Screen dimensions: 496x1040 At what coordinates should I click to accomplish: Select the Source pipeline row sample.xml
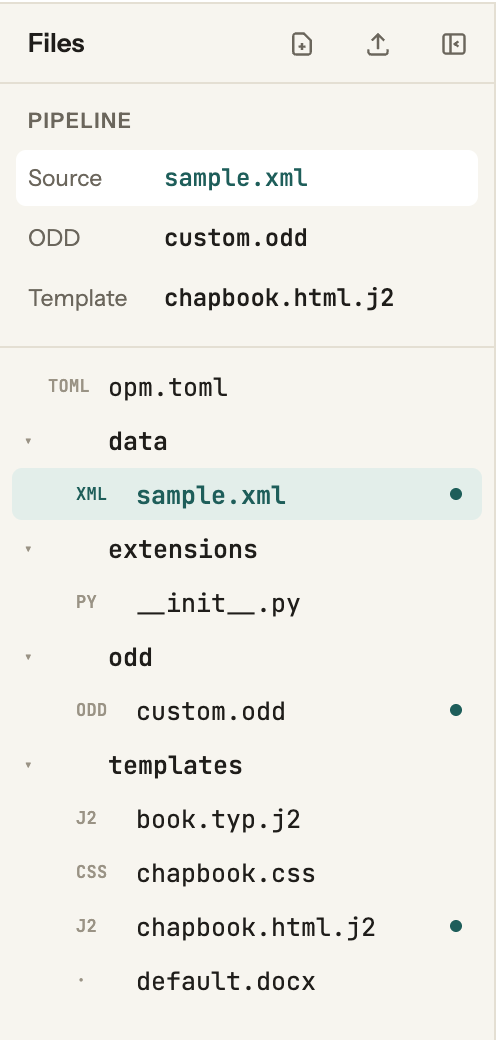[x=247, y=178]
